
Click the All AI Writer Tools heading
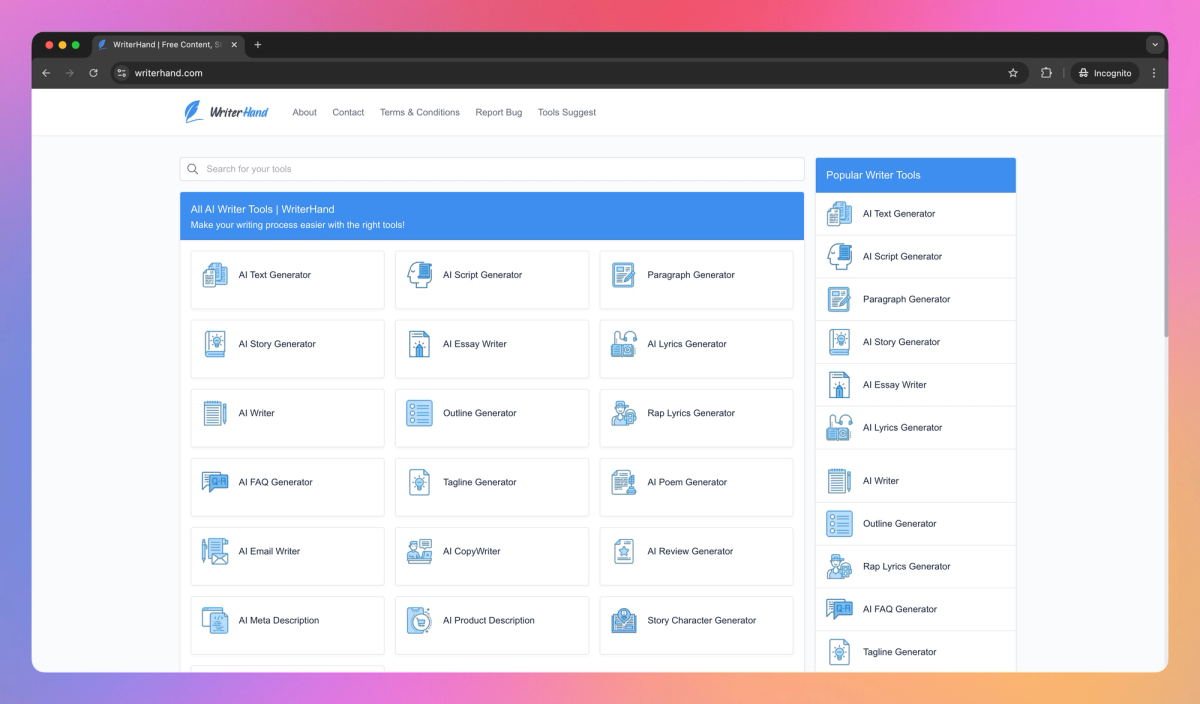tap(263, 210)
